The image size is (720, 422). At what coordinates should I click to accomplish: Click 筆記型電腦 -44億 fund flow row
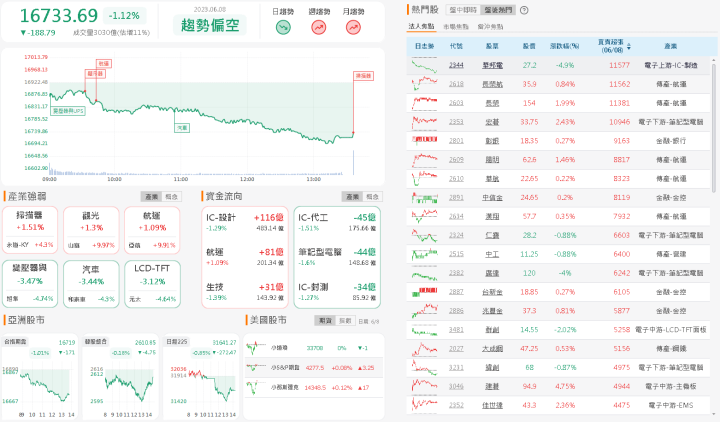[337, 257]
